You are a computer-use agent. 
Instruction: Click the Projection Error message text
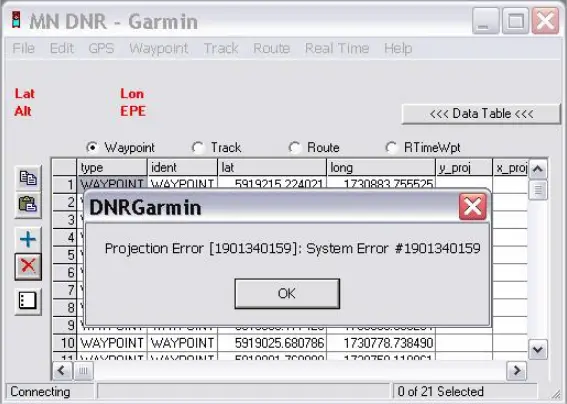tap(293, 248)
